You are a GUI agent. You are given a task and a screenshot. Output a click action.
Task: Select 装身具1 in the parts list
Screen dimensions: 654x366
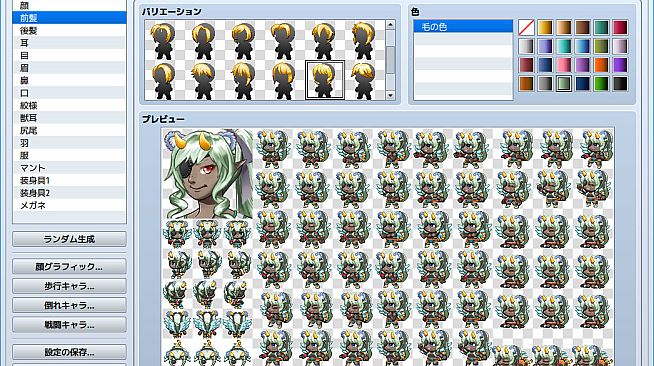pyautogui.click(x=69, y=180)
